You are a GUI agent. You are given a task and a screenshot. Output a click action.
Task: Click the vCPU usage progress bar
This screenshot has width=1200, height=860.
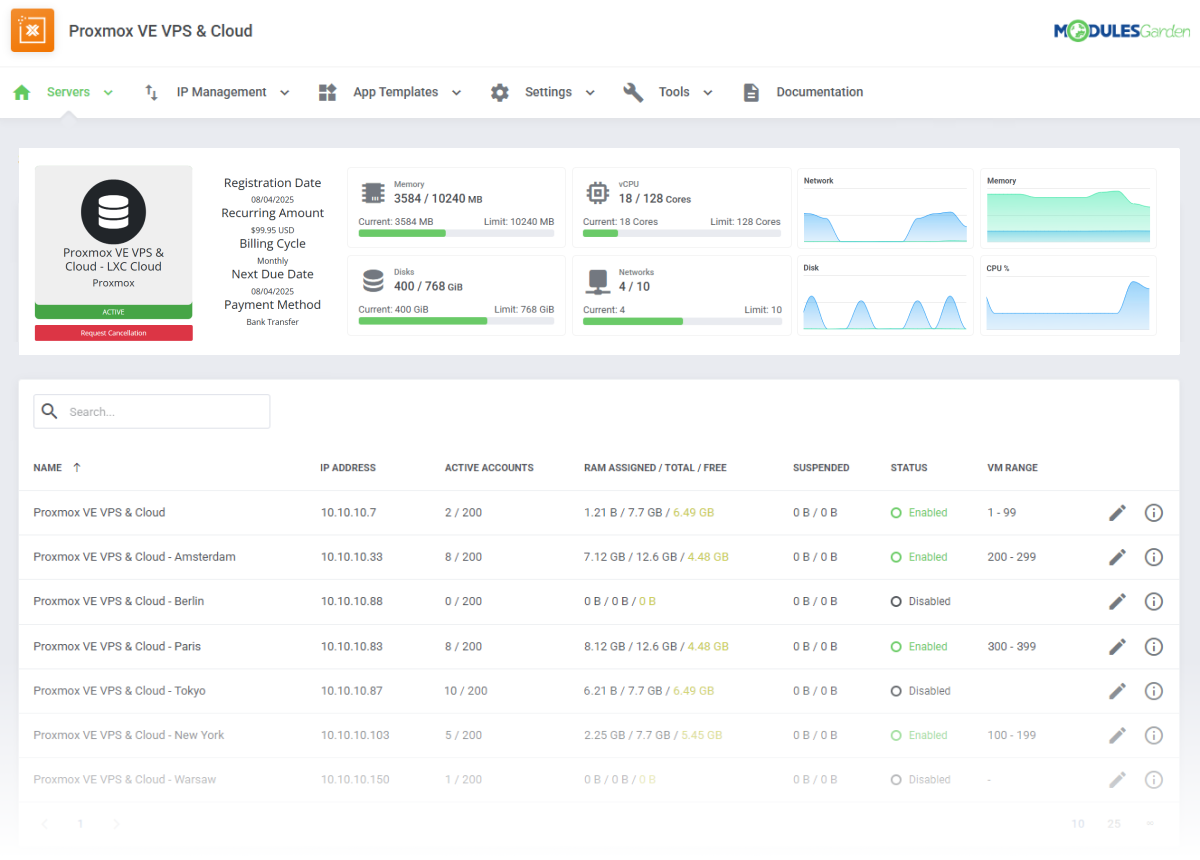(682, 233)
